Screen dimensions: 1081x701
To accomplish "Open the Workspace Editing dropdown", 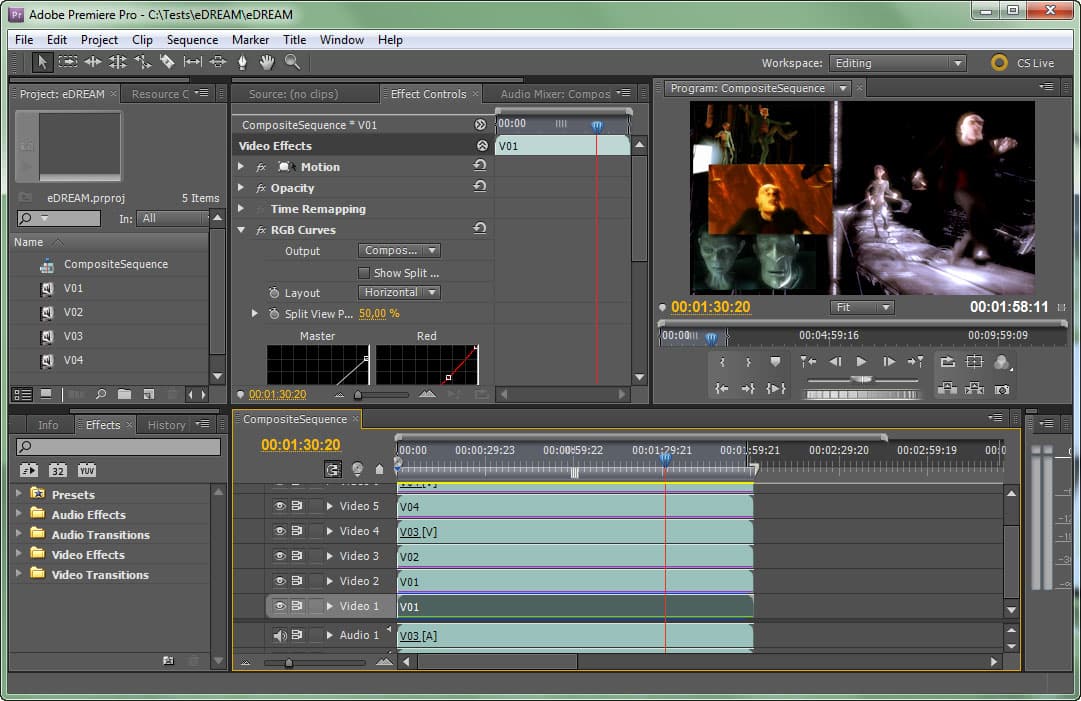I will pyautogui.click(x=898, y=63).
